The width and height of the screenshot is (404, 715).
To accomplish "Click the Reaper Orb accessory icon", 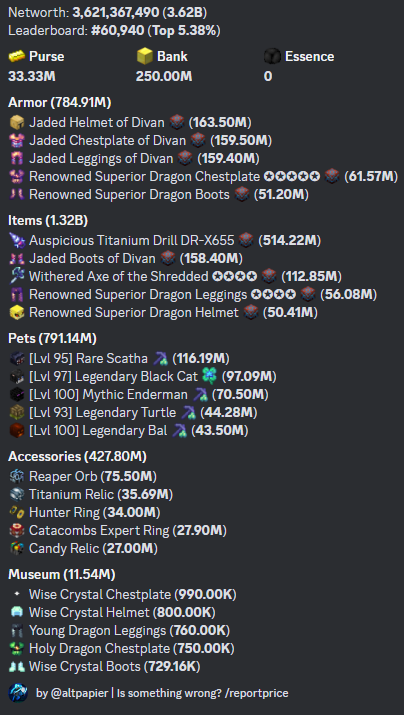I will pyautogui.click(x=16, y=477).
